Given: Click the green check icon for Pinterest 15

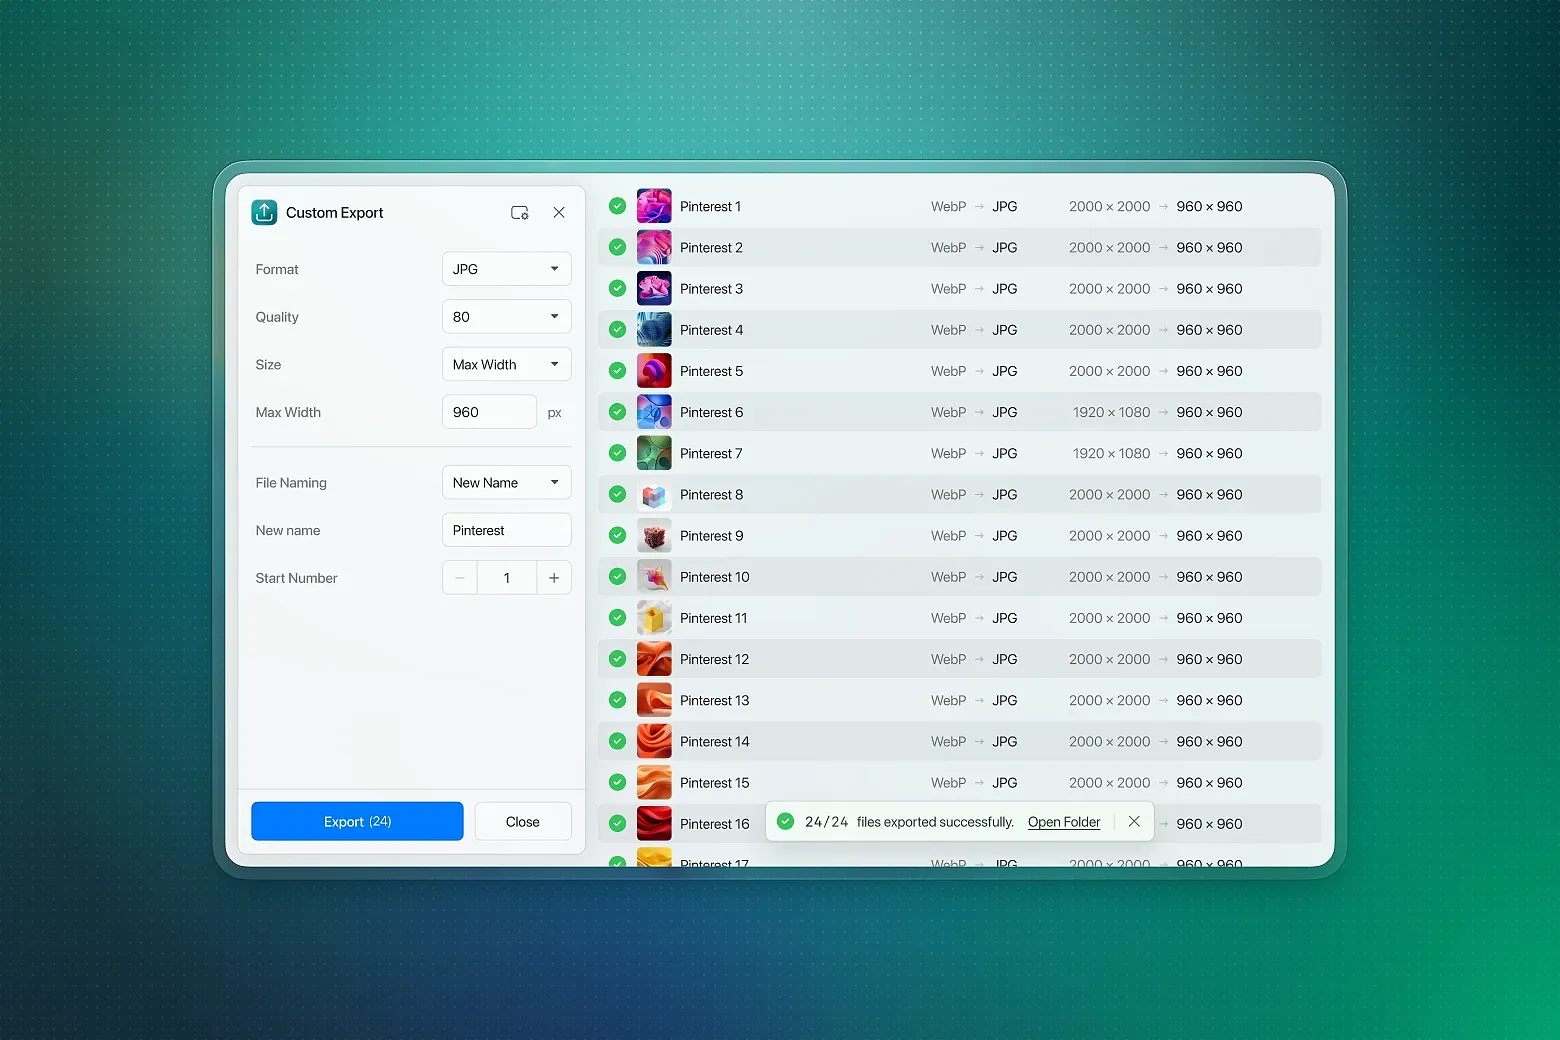Looking at the screenshot, I should (616, 782).
